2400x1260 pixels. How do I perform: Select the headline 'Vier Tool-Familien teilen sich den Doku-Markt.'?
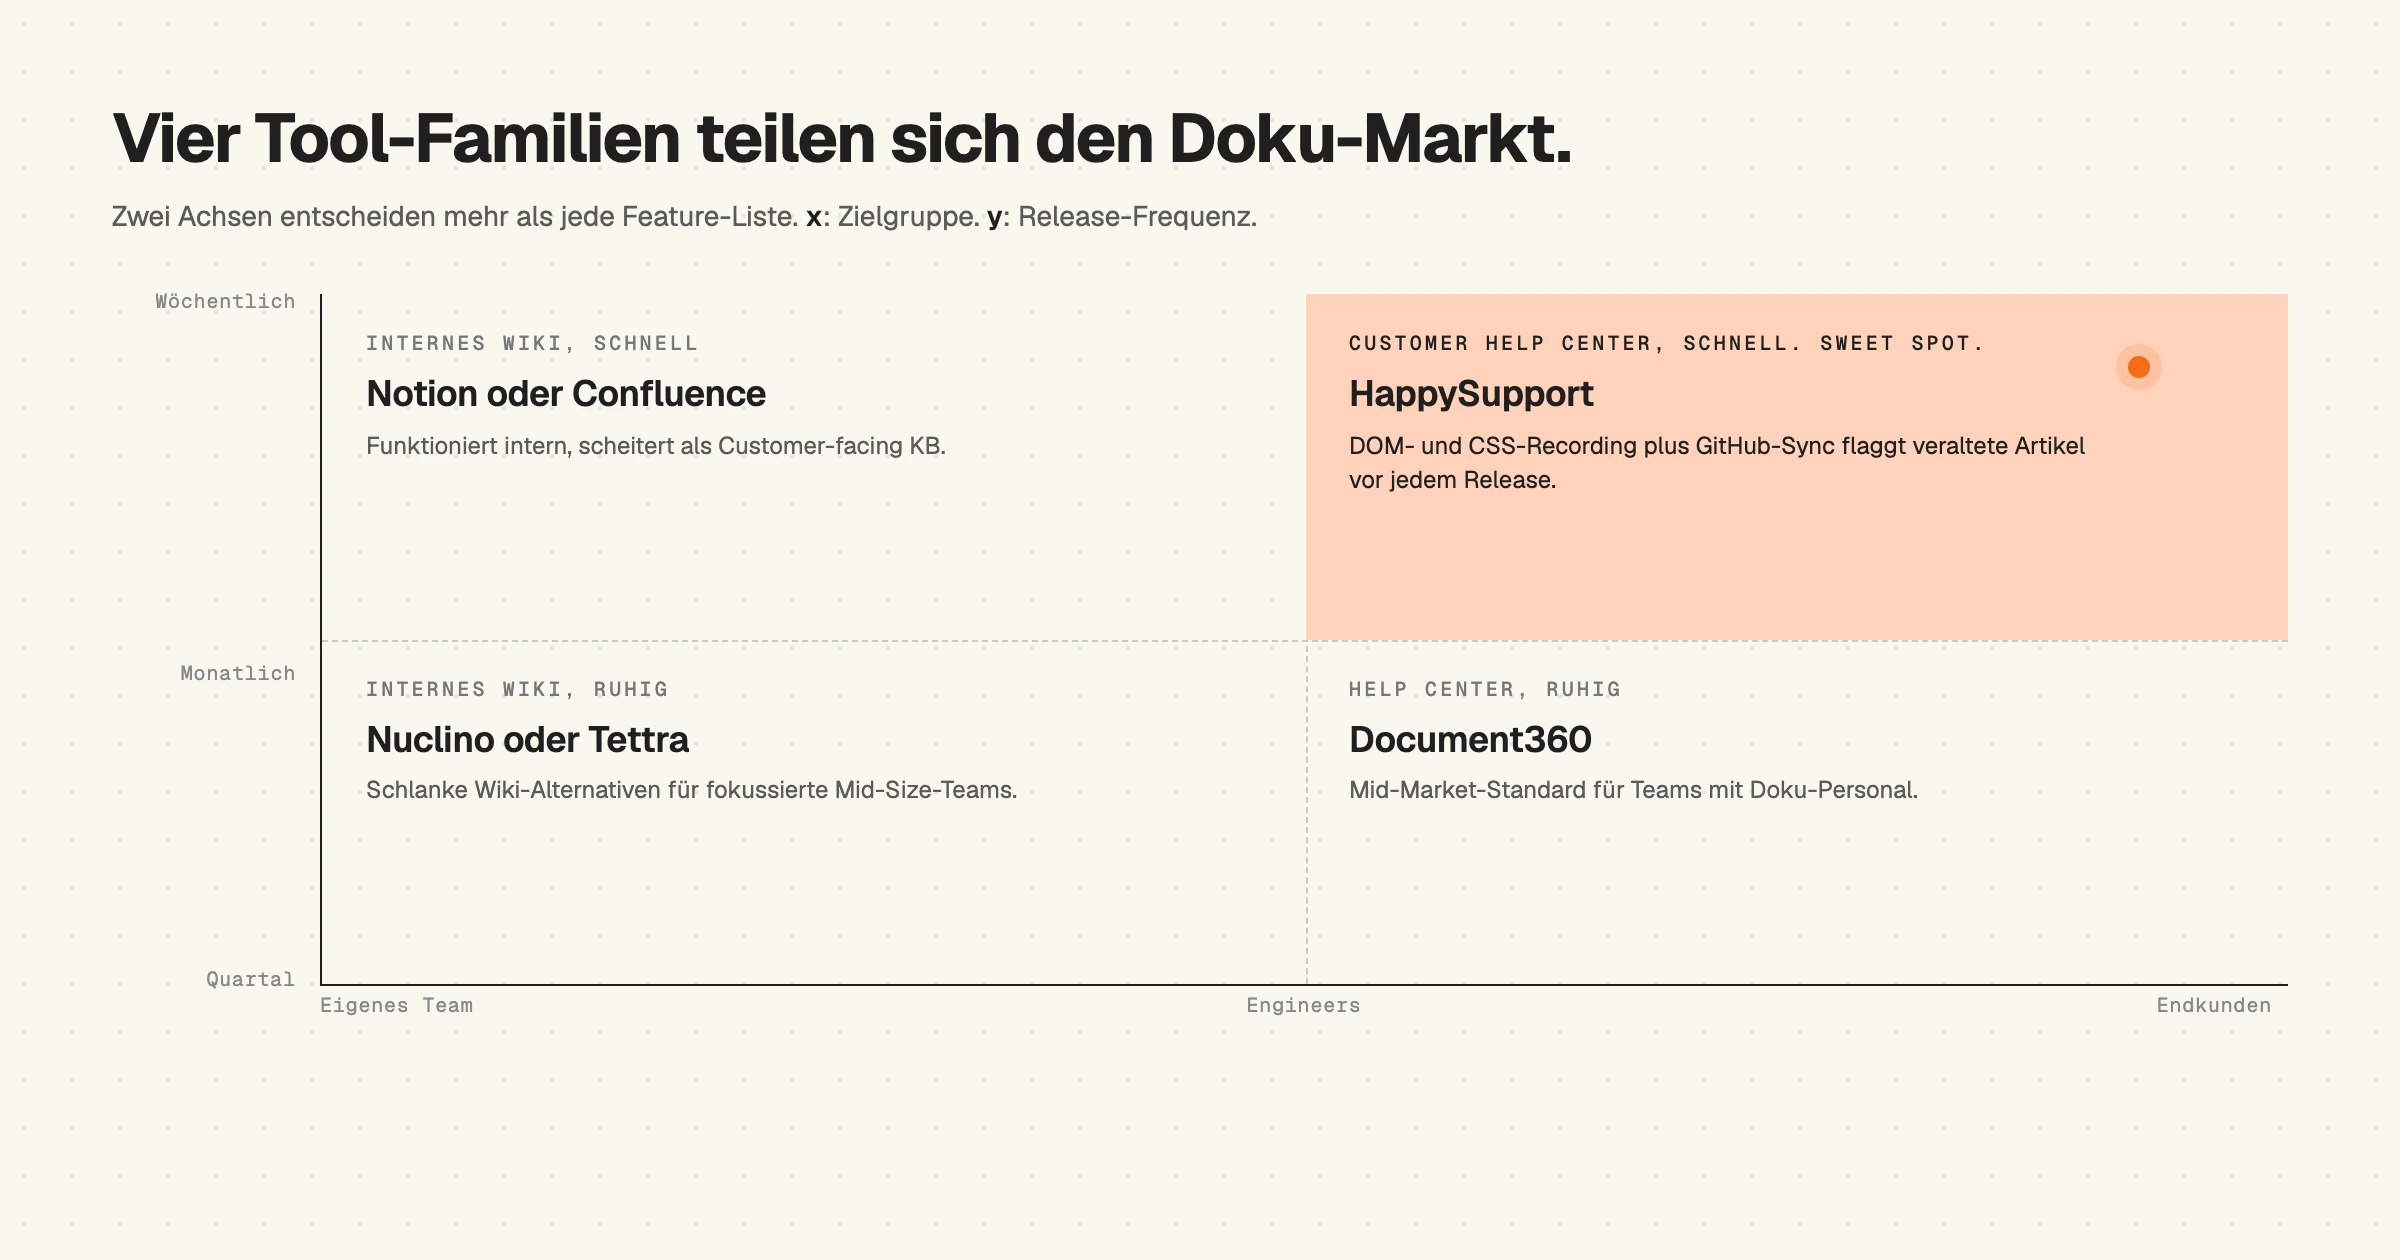coord(842,139)
